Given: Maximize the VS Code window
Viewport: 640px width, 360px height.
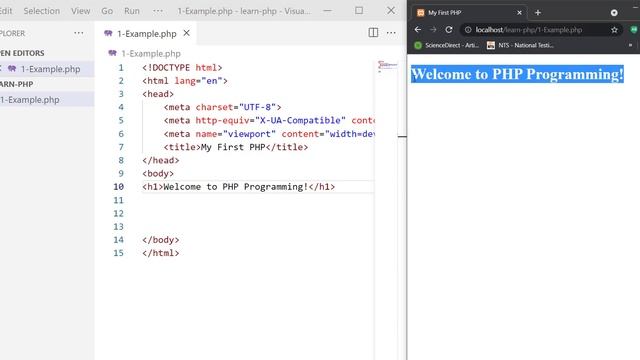Looking at the screenshot, I should 359,11.
